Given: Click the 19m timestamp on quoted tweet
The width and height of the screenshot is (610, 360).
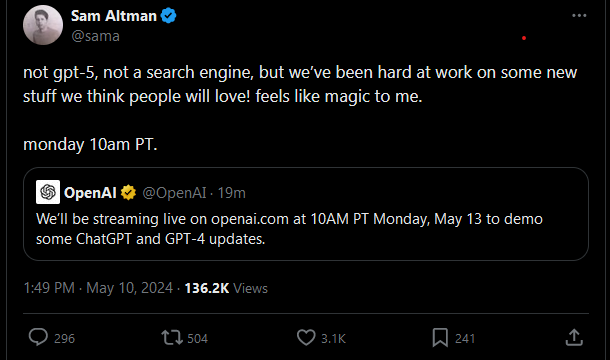Looking at the screenshot, I should pos(231,193).
